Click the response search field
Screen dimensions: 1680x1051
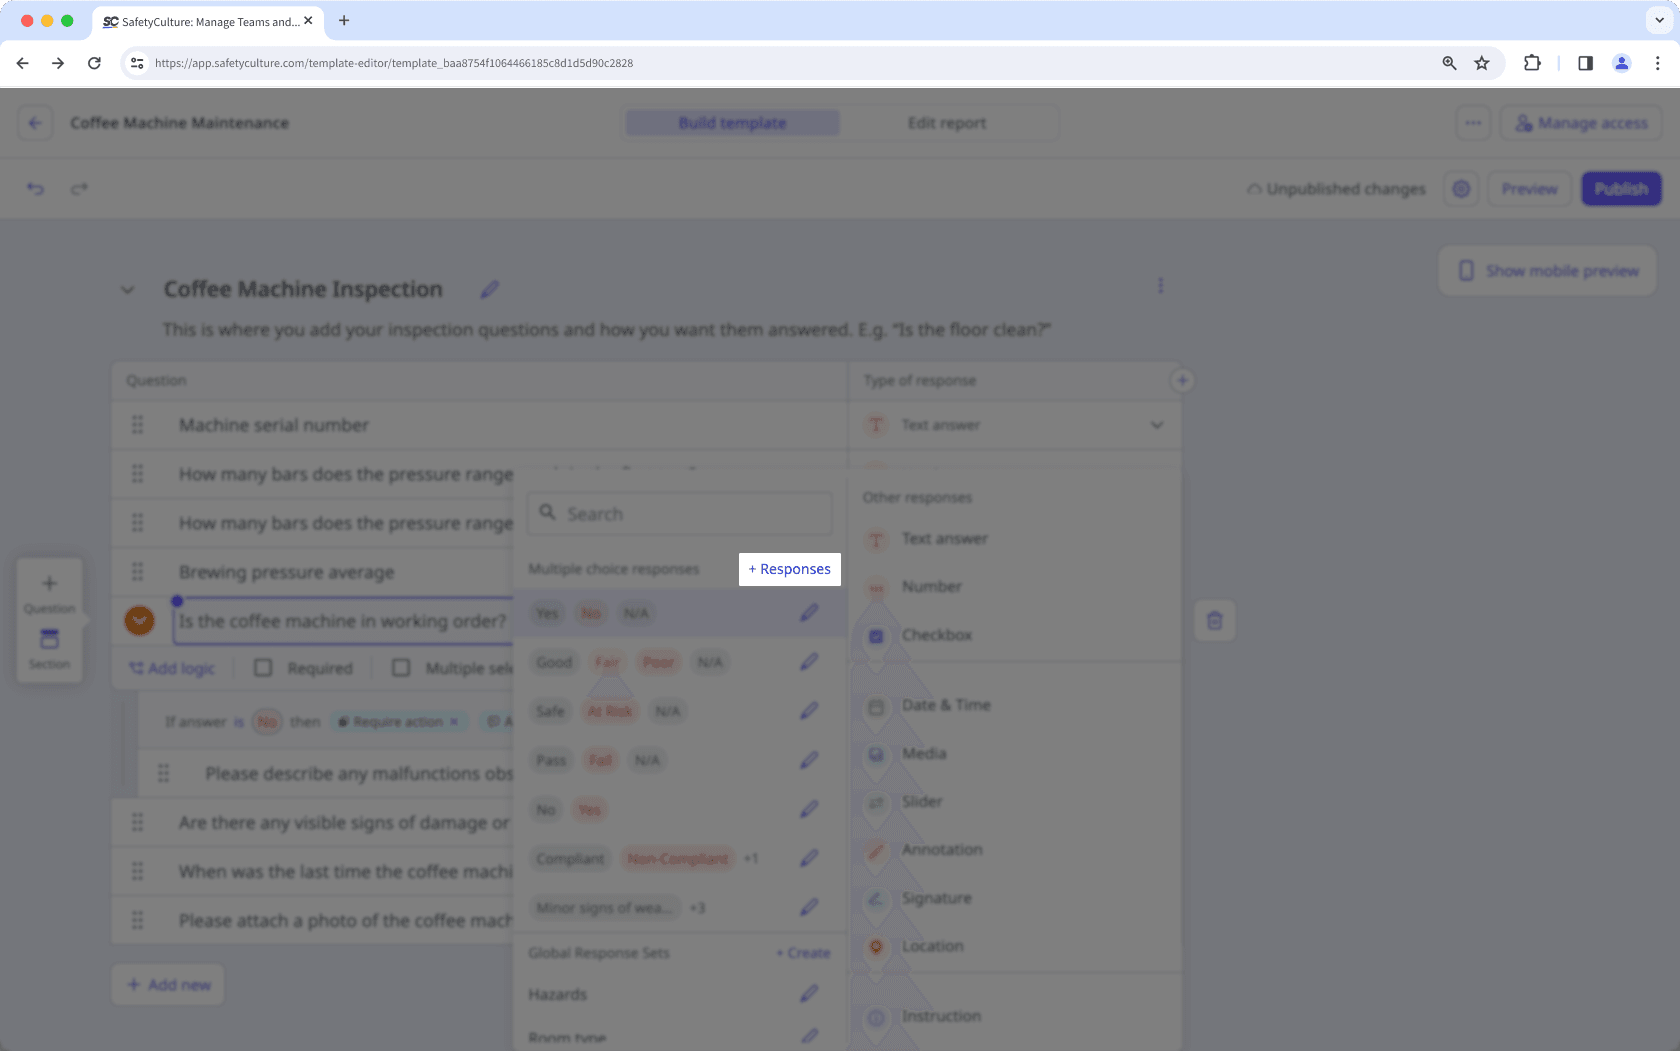(678, 513)
